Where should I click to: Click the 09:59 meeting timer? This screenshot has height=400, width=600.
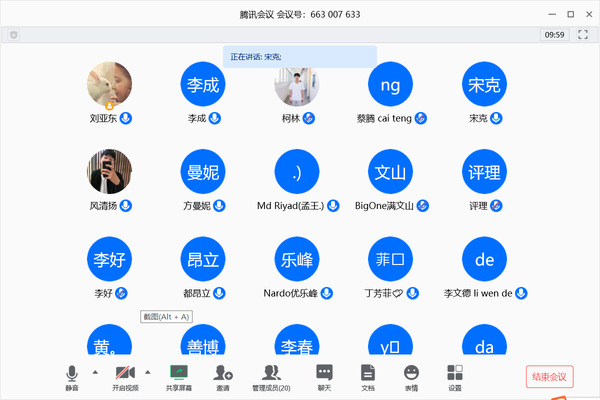click(553, 35)
